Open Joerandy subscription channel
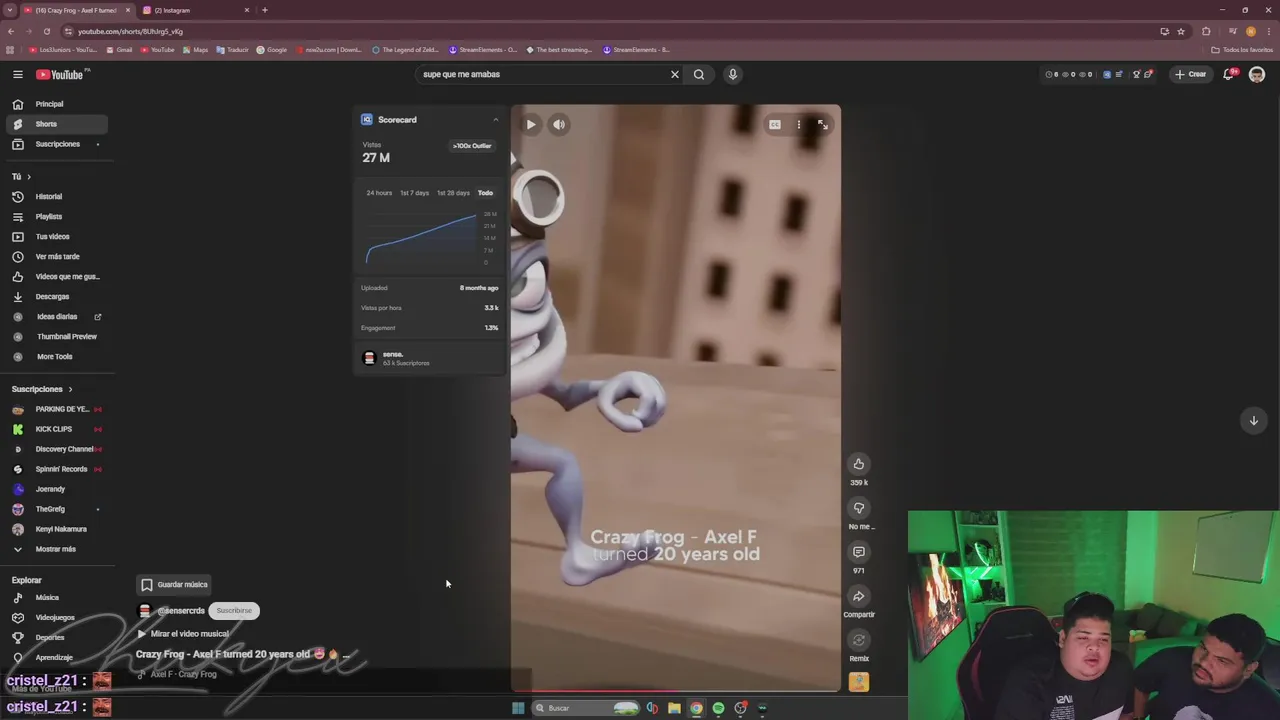Image resolution: width=1280 pixels, height=720 pixels. coord(56,489)
